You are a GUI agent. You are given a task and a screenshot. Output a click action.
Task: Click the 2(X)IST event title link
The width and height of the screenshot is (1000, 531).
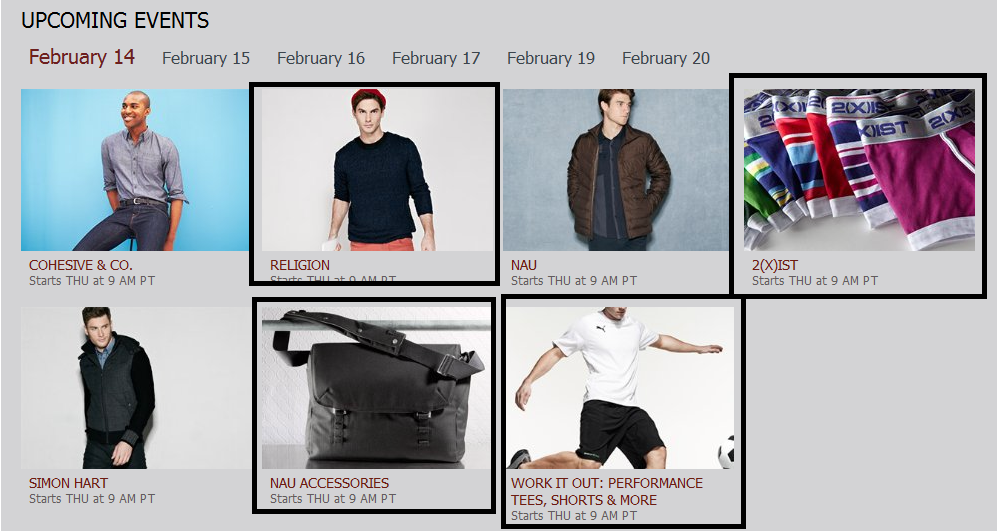click(775, 265)
